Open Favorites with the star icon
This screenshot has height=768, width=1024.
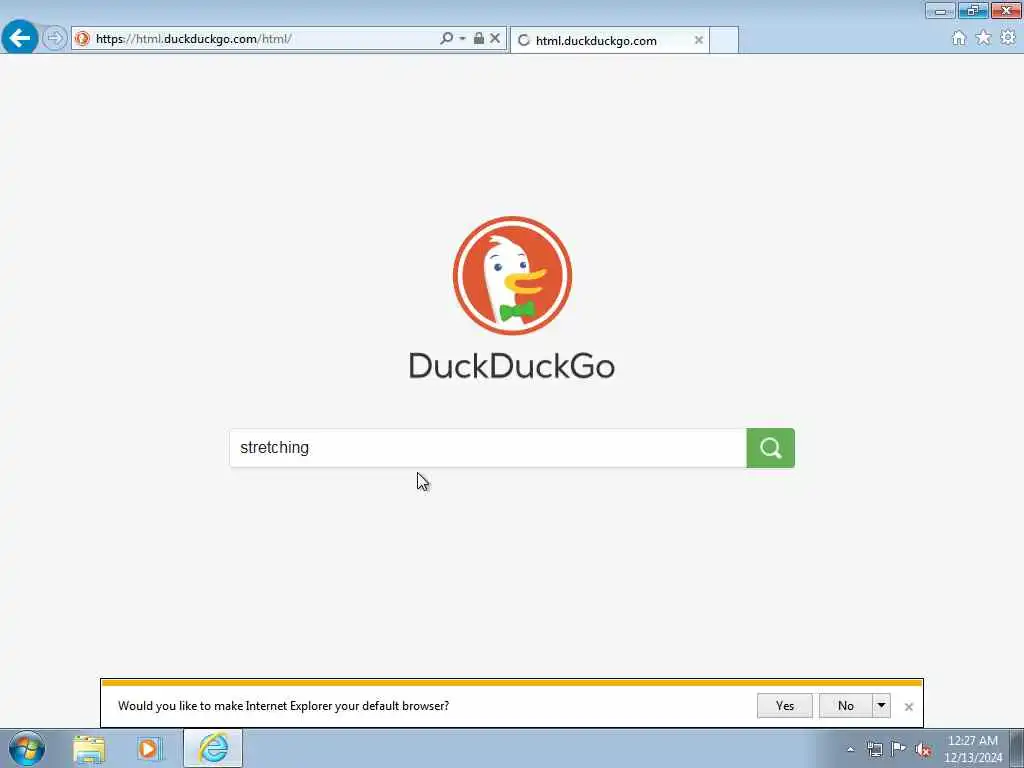coord(983,38)
